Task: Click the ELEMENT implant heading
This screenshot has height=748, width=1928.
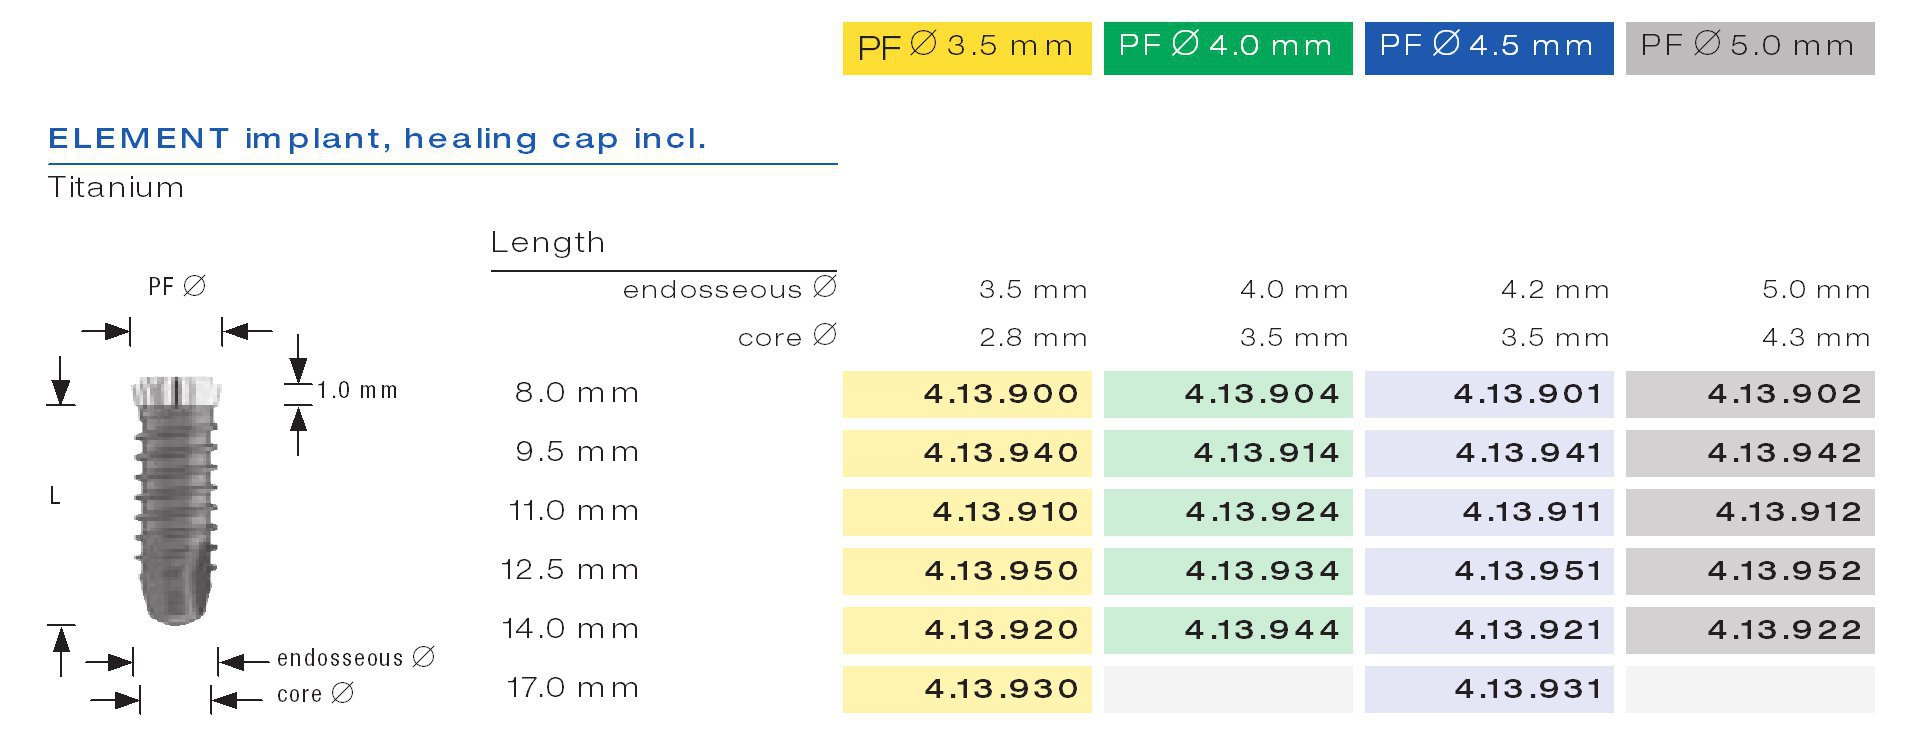Action: (x=377, y=139)
